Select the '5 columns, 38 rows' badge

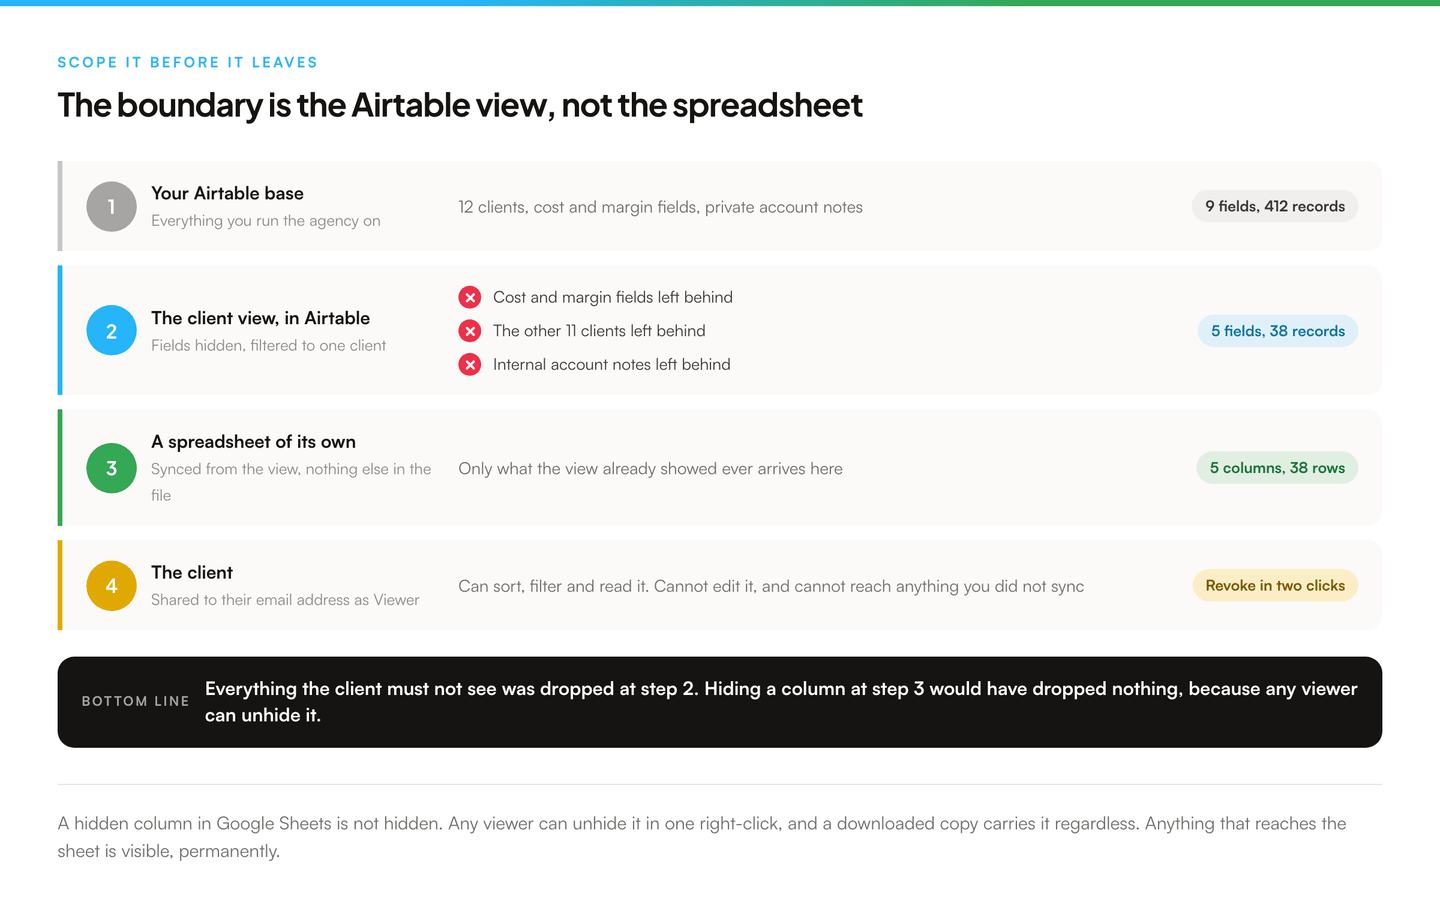click(x=1277, y=468)
